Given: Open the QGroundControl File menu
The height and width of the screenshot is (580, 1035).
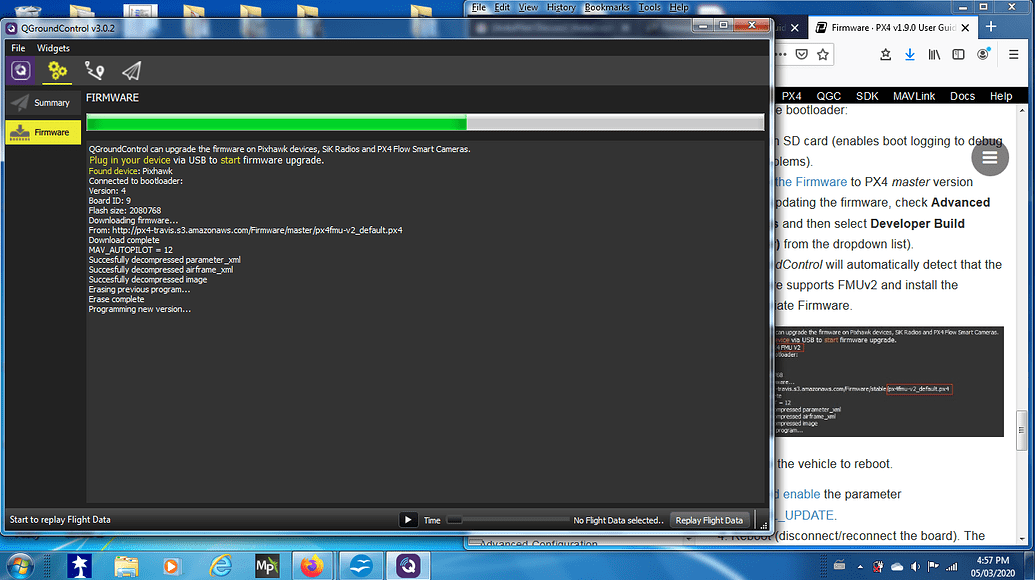Looking at the screenshot, I should coord(18,48).
